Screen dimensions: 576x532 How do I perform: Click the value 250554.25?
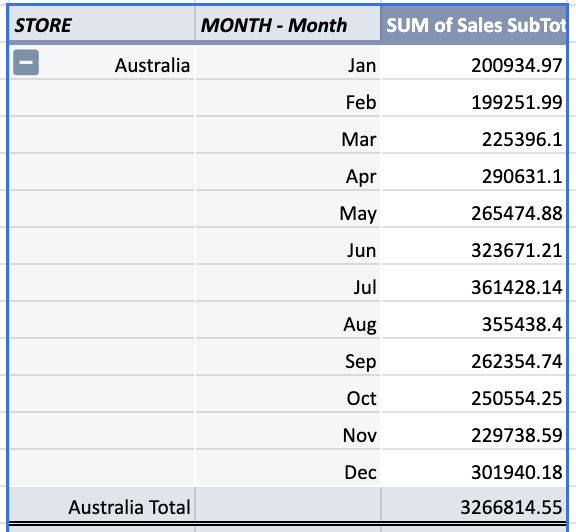pyautogui.click(x=516, y=399)
